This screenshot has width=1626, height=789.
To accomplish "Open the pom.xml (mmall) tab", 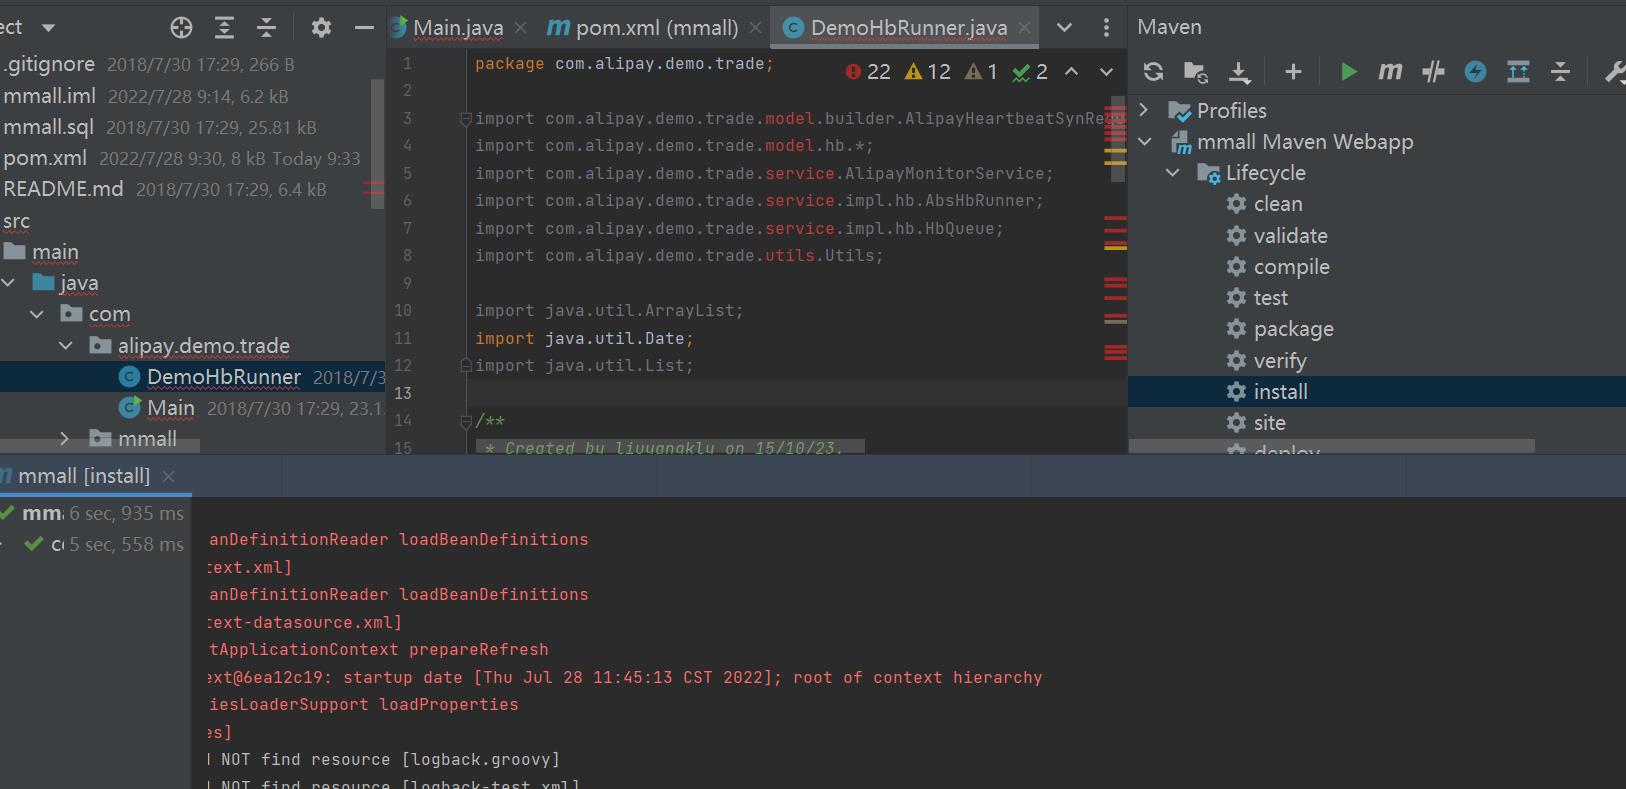I will tap(655, 28).
